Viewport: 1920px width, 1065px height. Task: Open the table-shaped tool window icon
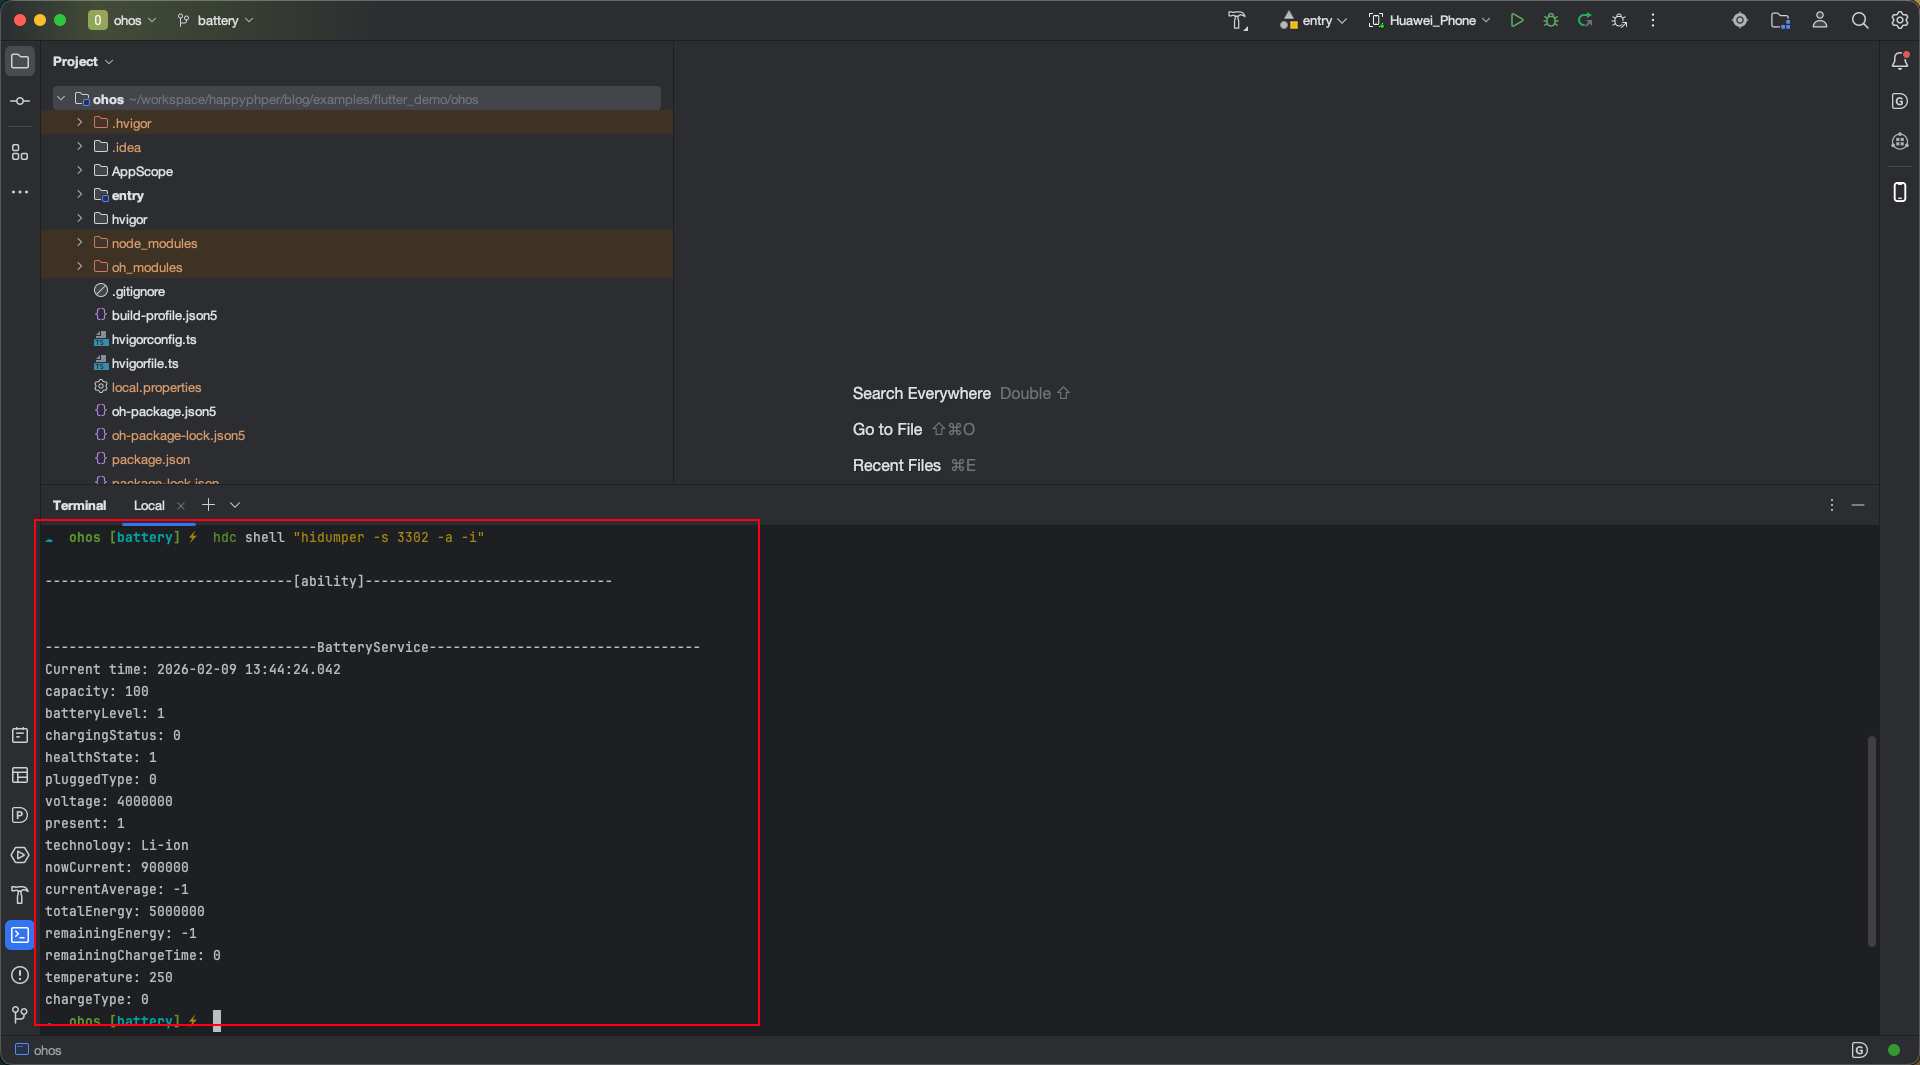(20, 775)
